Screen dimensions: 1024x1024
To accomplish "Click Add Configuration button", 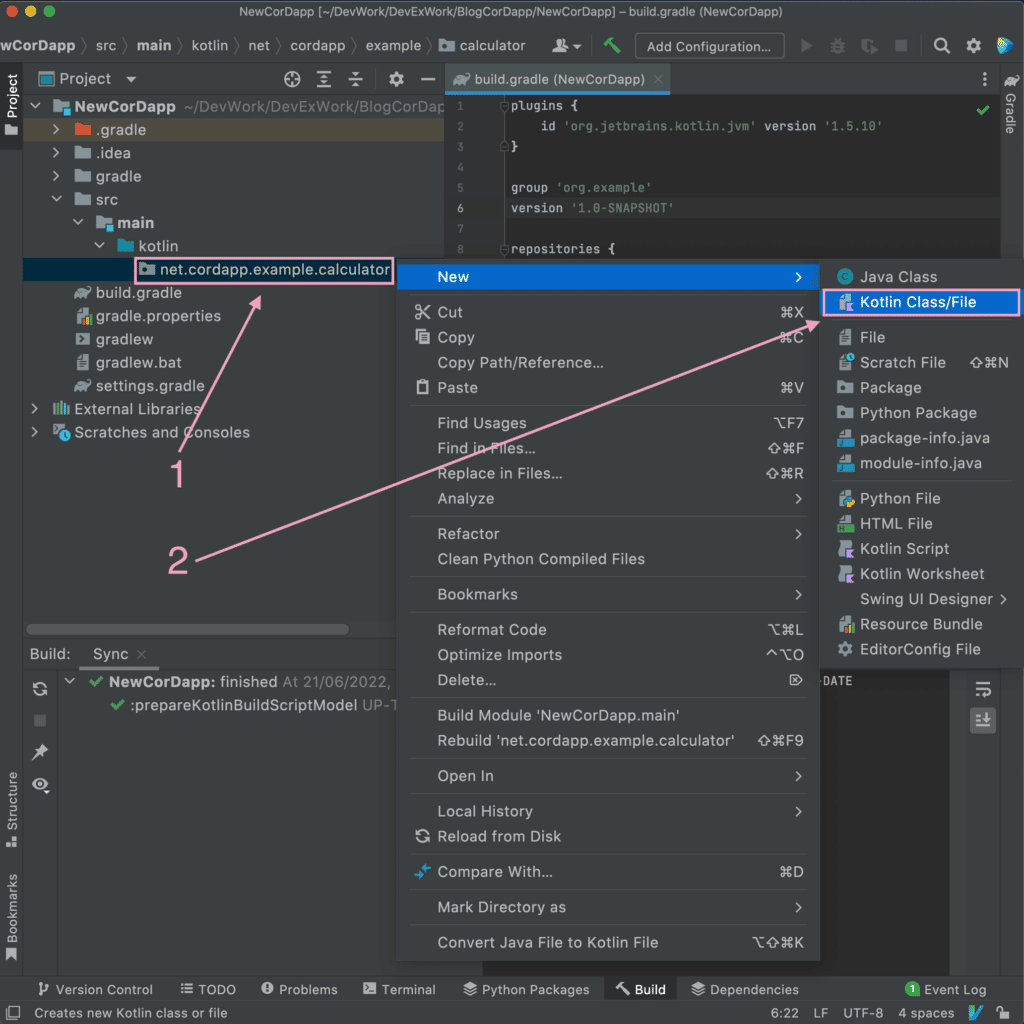I will click(x=709, y=46).
